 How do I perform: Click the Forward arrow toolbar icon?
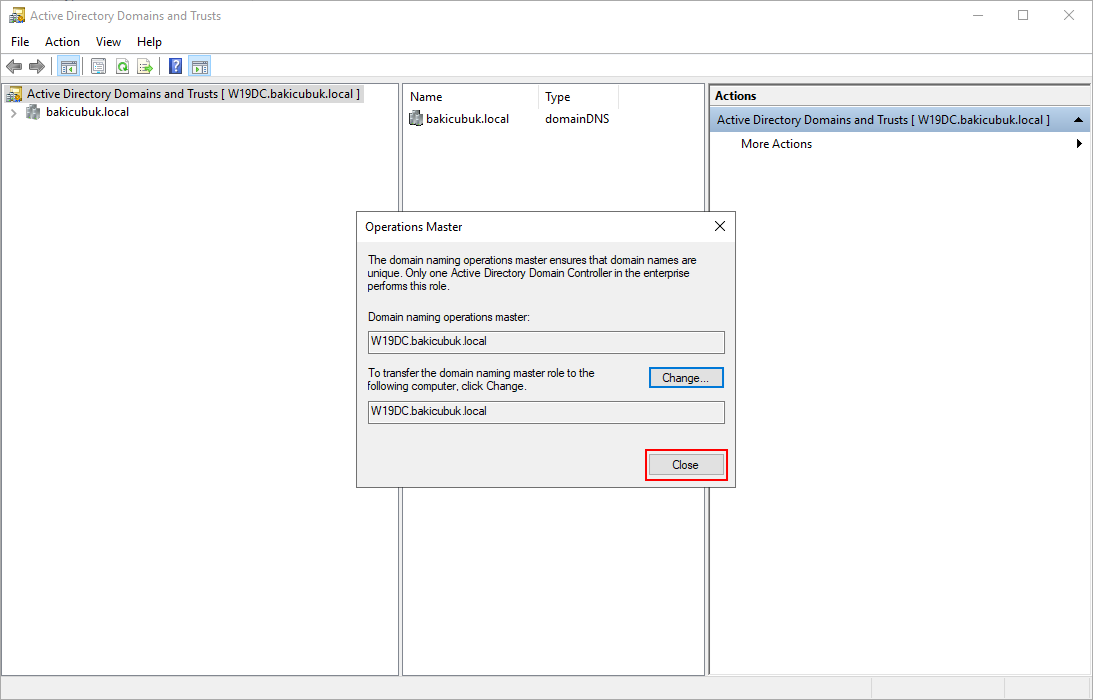(37, 66)
